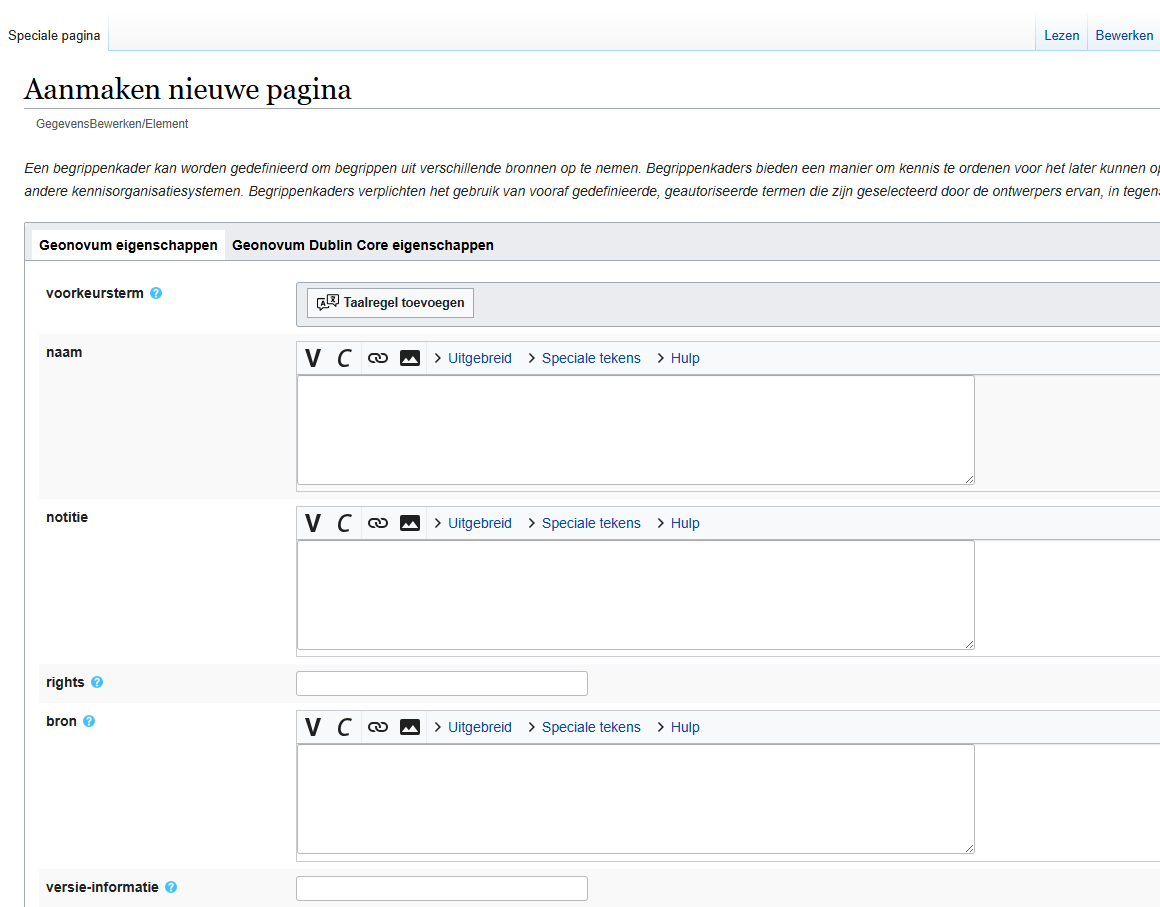Click help icon next to bron label
1160x907 pixels.
pyautogui.click(x=89, y=721)
